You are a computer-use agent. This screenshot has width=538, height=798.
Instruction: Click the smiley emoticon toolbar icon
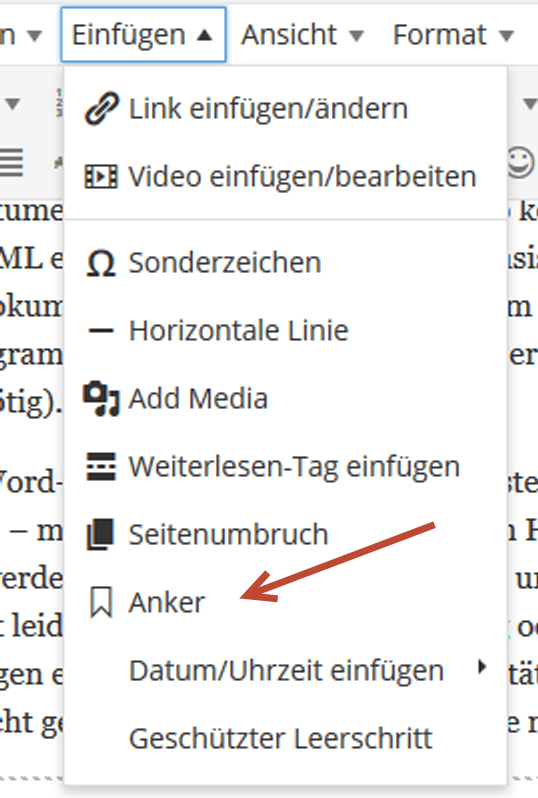(x=521, y=162)
